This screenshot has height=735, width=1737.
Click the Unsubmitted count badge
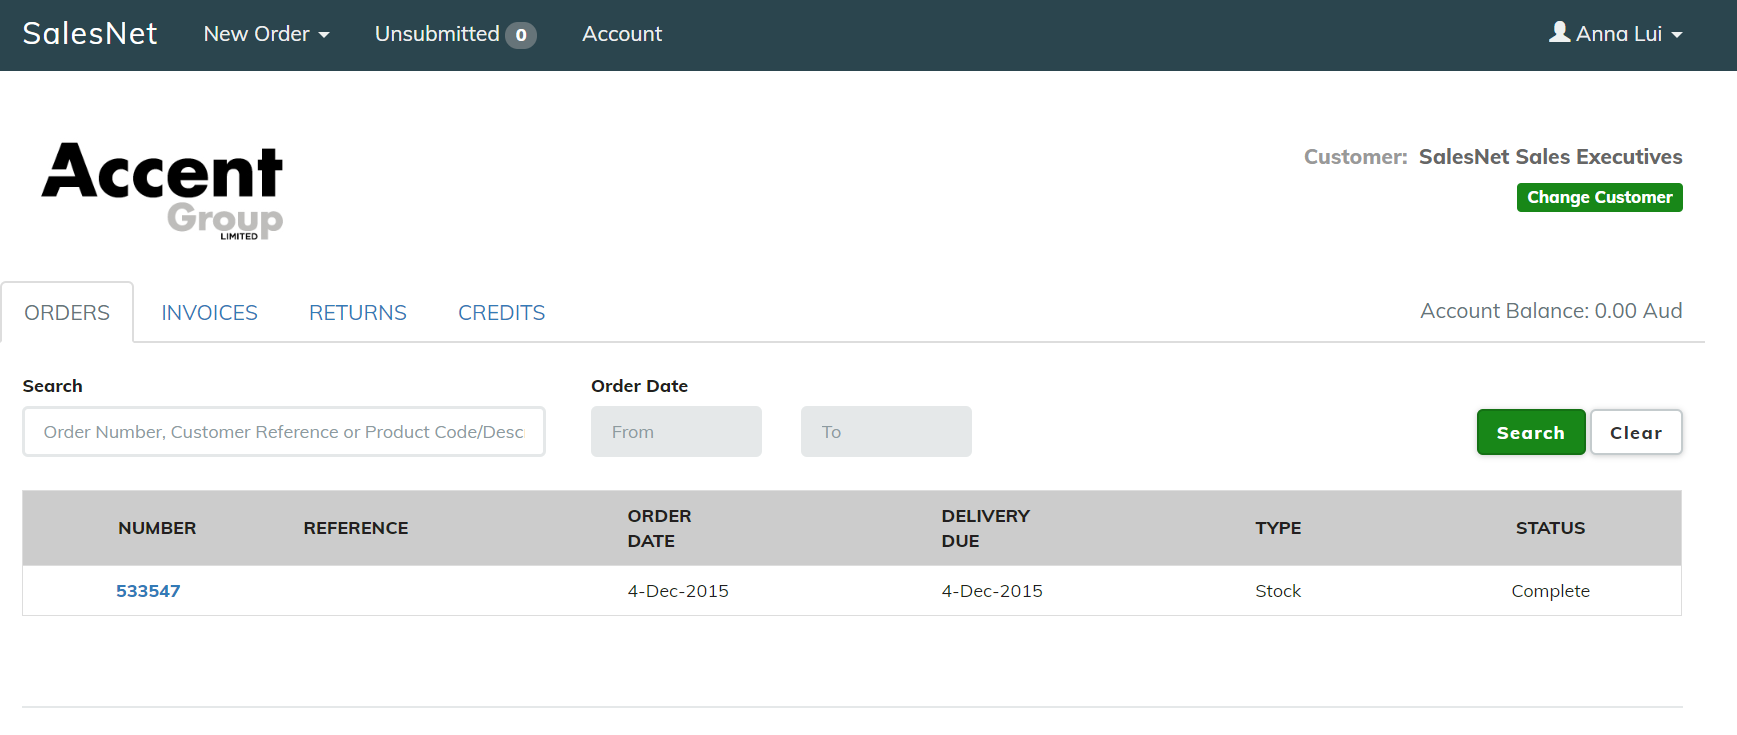click(x=521, y=35)
